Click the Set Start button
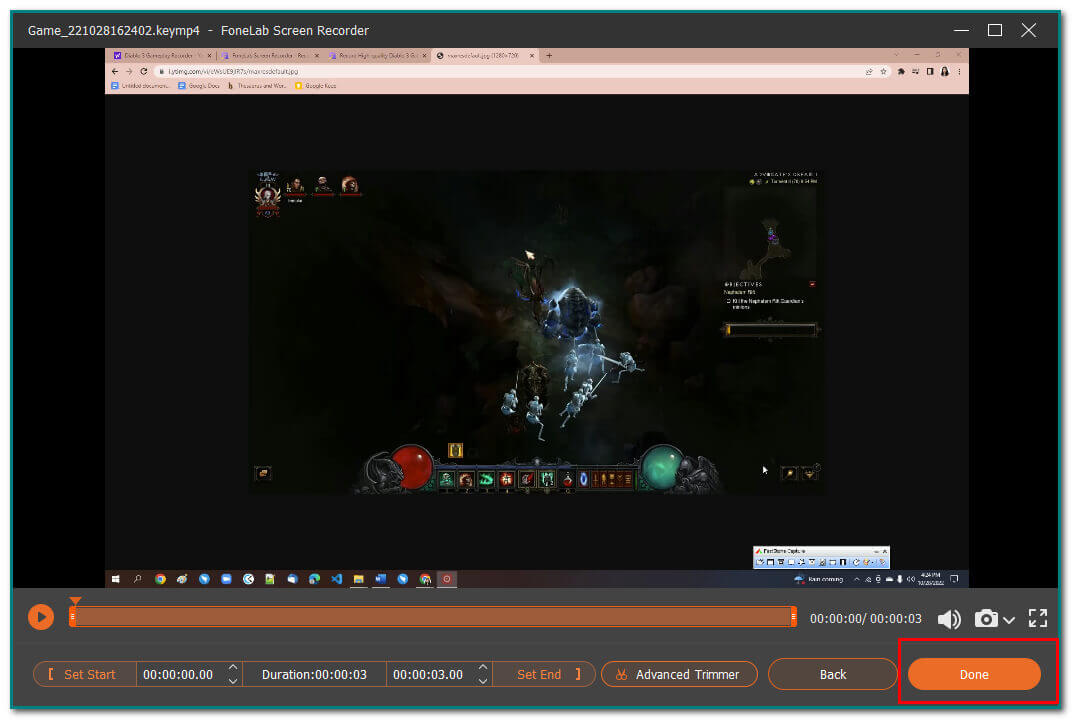The image size is (1072, 720). click(84, 674)
